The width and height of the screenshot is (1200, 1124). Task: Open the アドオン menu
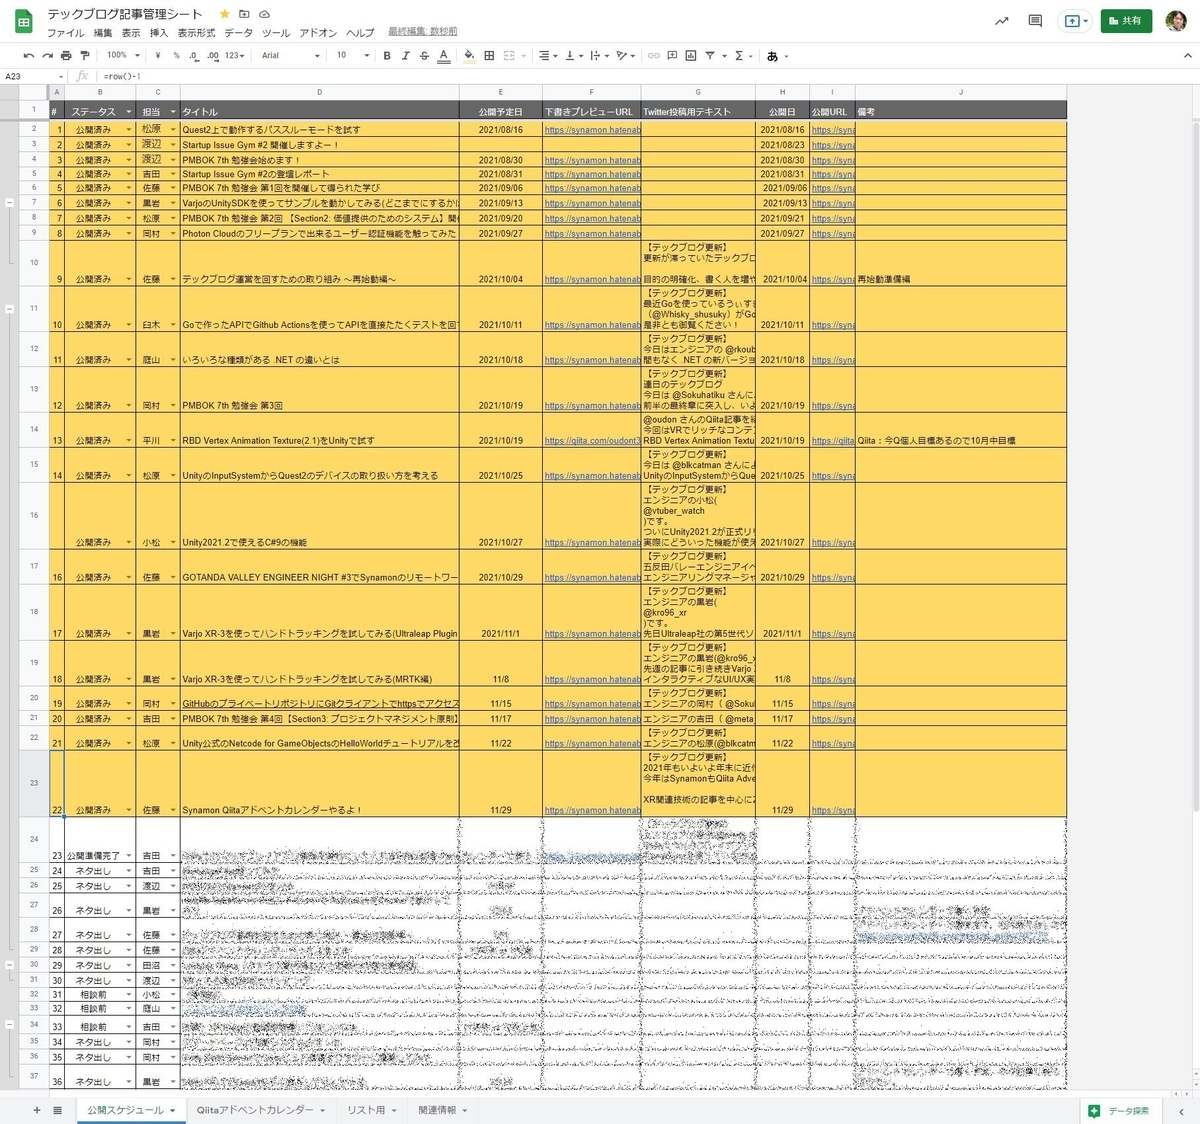(x=318, y=33)
